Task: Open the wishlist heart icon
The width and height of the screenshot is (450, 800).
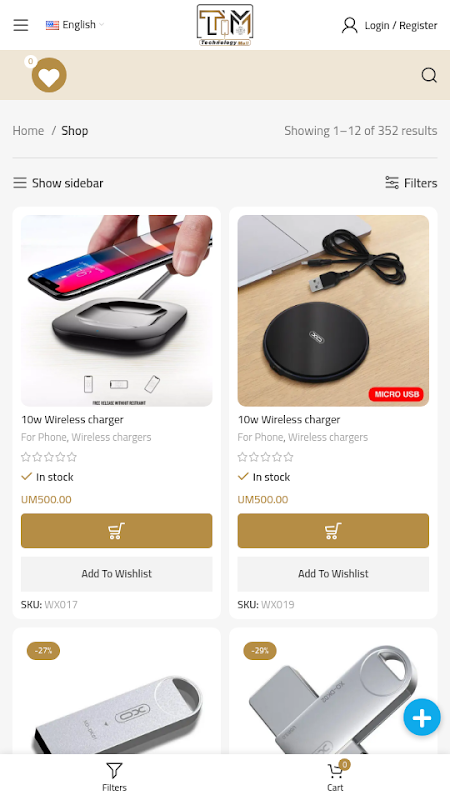Action: click(x=49, y=75)
